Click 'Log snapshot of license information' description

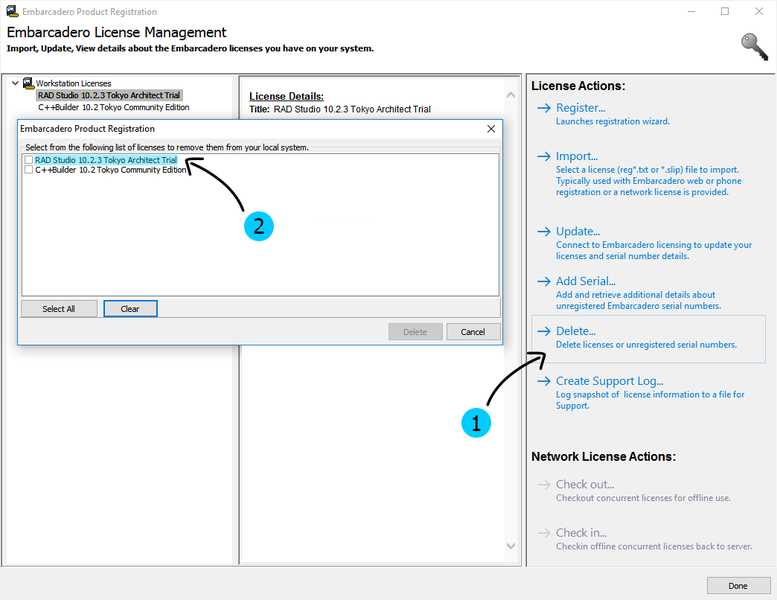(650, 400)
